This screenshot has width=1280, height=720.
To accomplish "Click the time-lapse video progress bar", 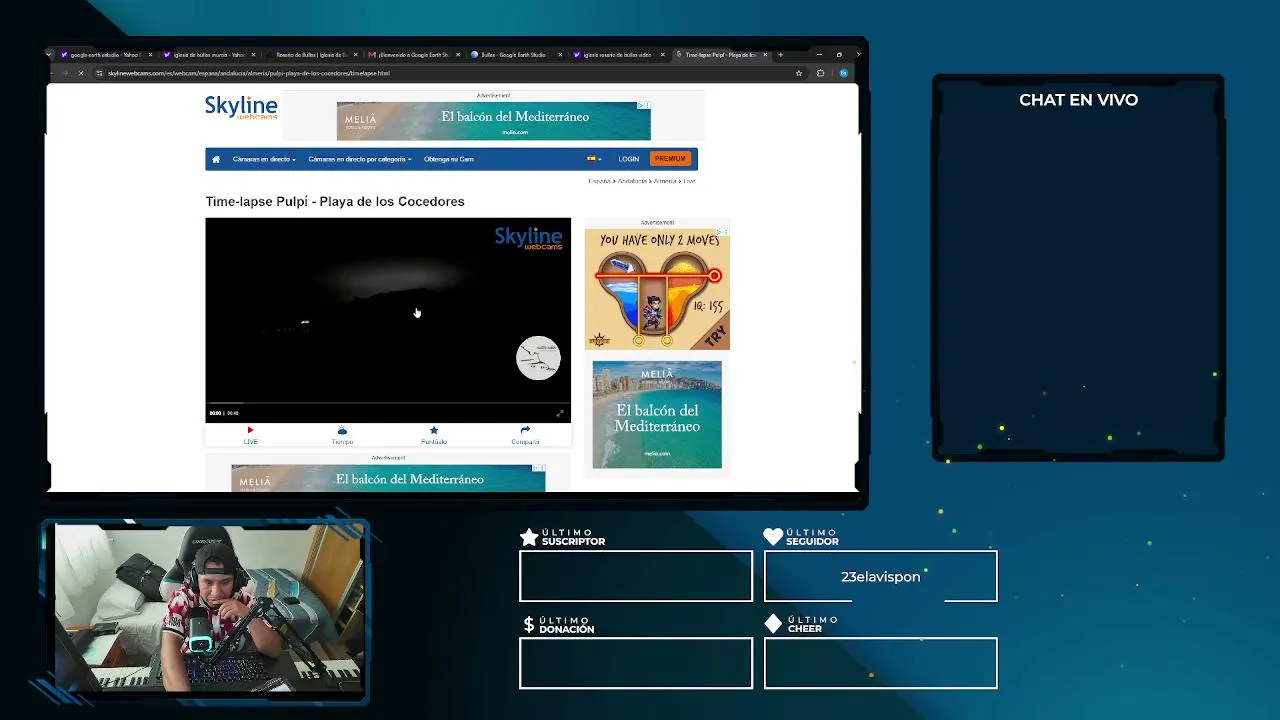I will point(388,404).
